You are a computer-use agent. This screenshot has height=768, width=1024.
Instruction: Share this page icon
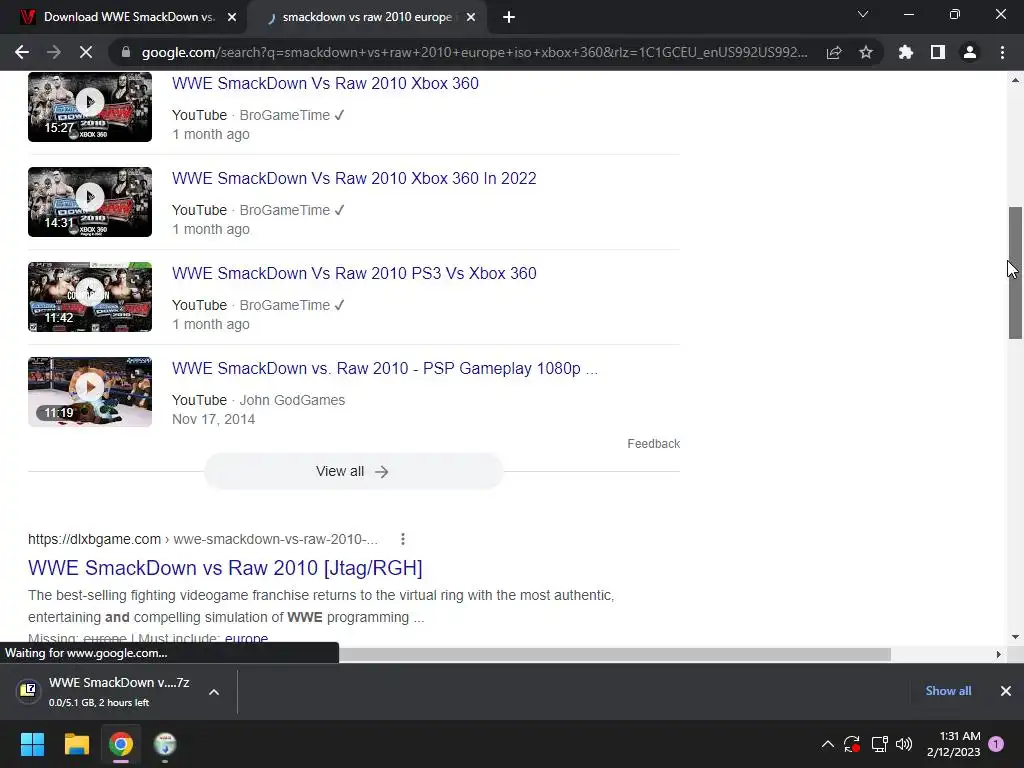coord(834,52)
